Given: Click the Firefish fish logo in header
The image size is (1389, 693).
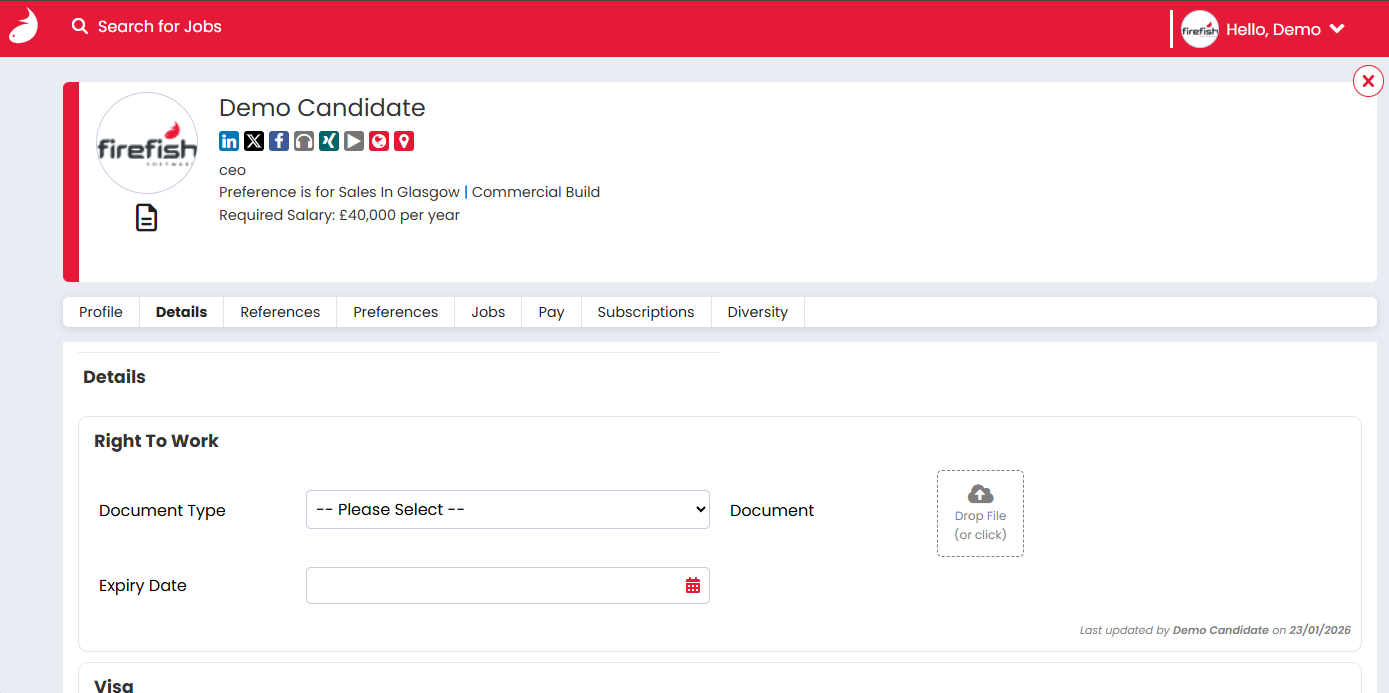Looking at the screenshot, I should (x=23, y=27).
